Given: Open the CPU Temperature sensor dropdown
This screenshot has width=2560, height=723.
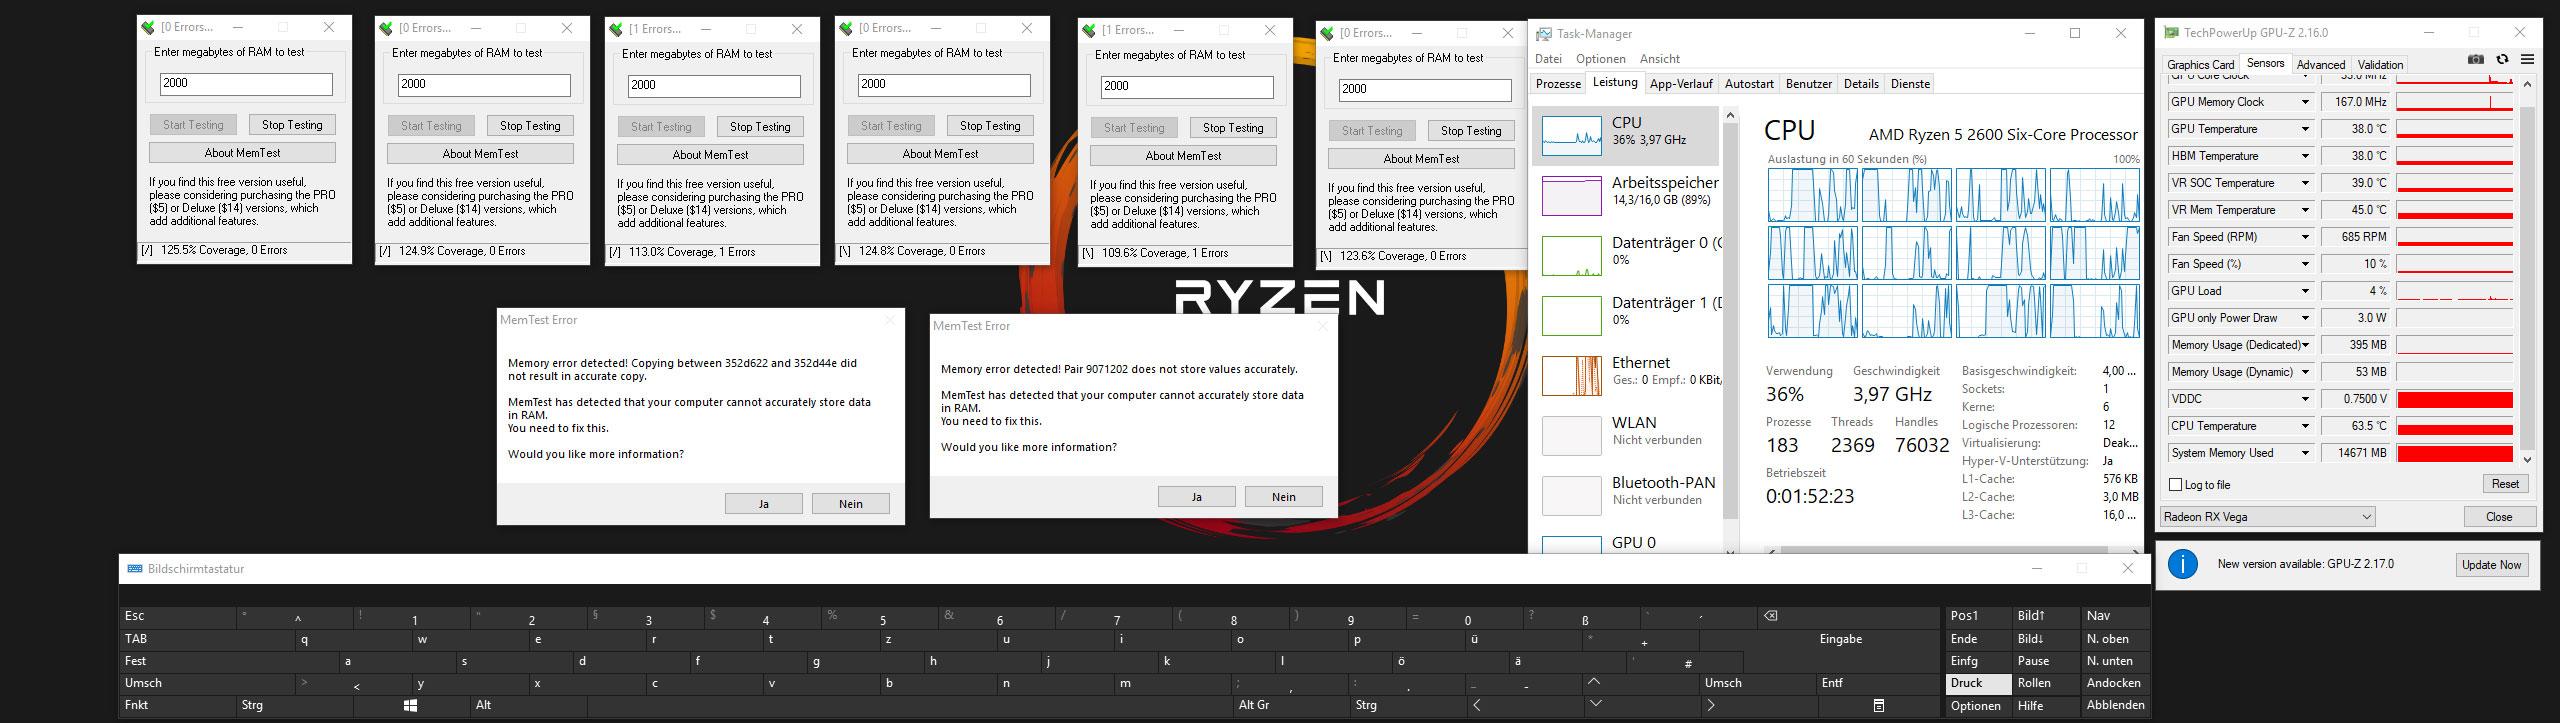Looking at the screenshot, I should tap(2305, 426).
